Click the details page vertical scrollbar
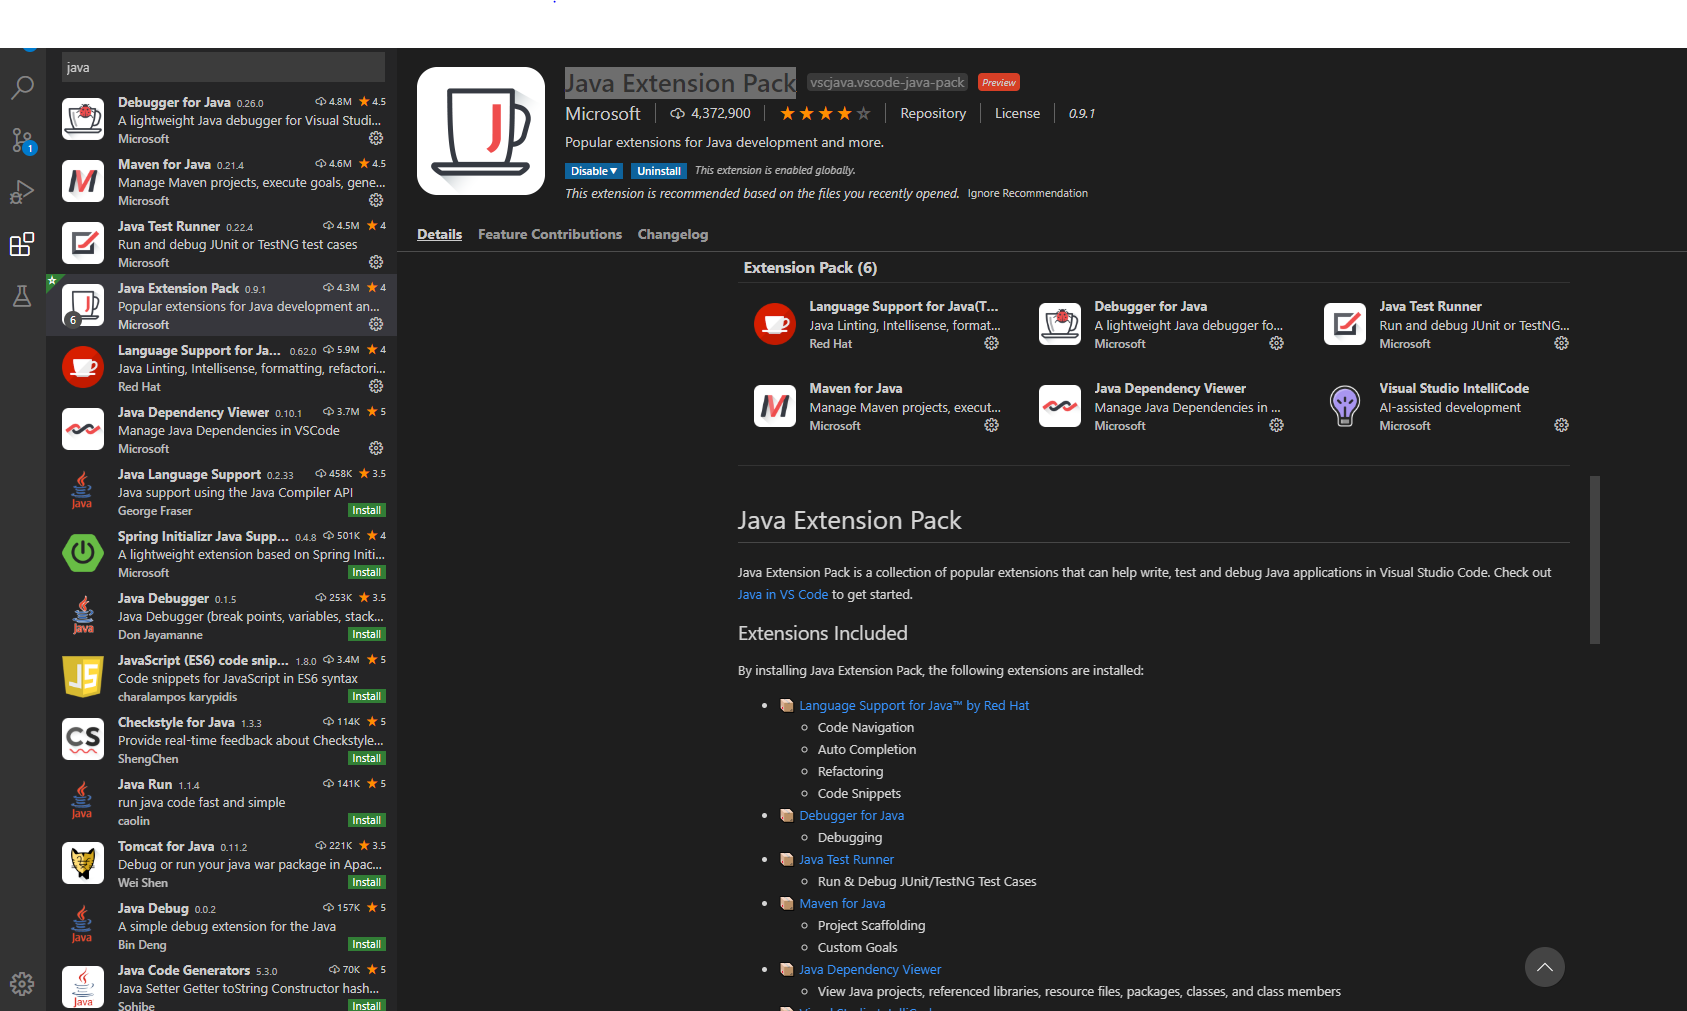Screen dimensions: 1687x1011 pos(1595,560)
